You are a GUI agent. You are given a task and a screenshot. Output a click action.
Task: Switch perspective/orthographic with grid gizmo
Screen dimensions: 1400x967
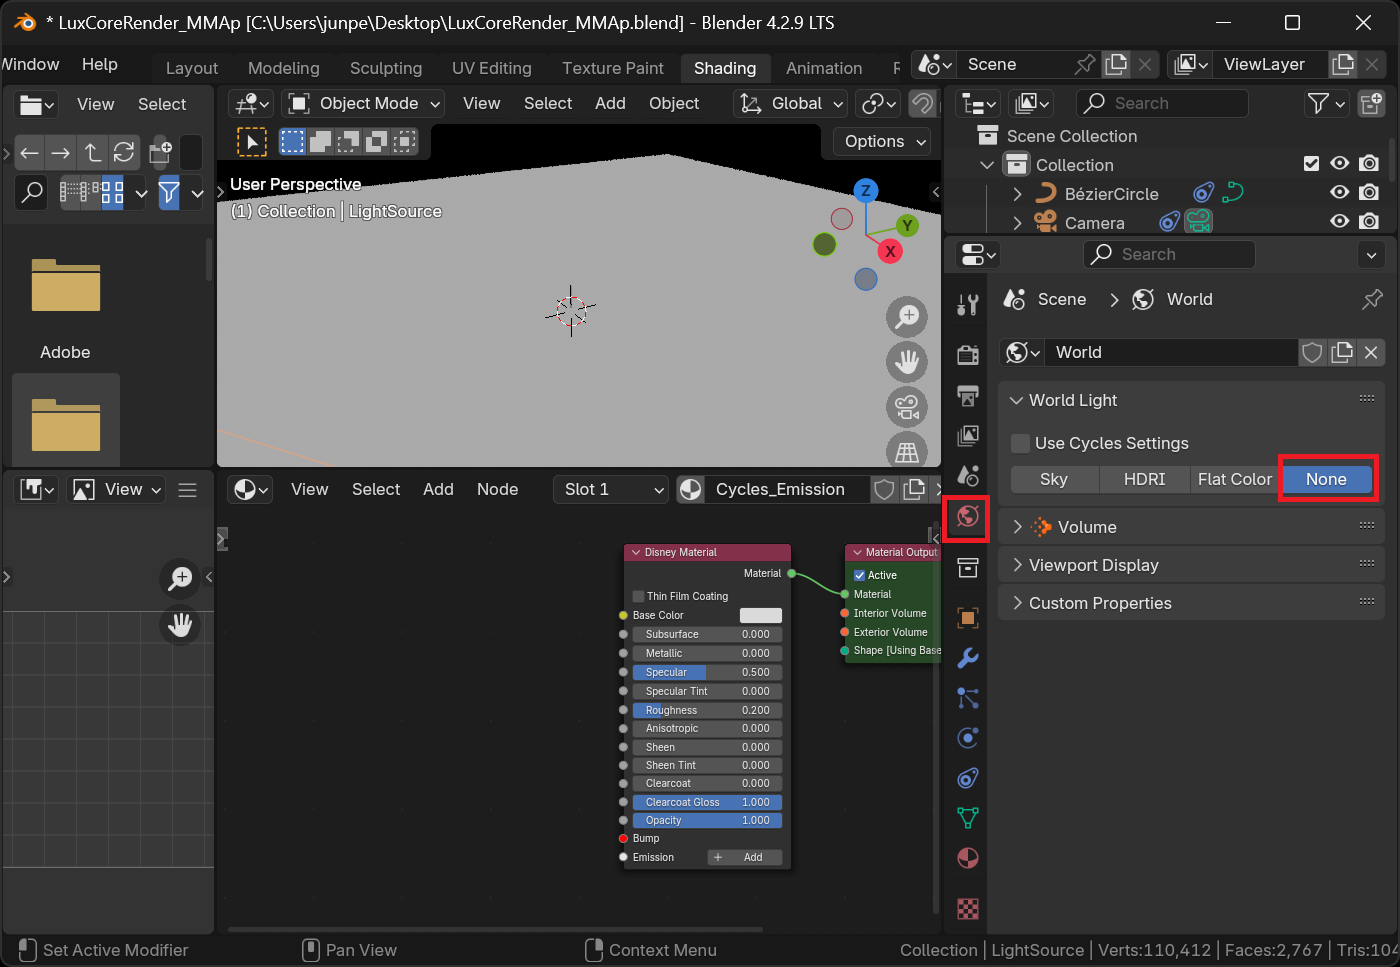[906, 452]
